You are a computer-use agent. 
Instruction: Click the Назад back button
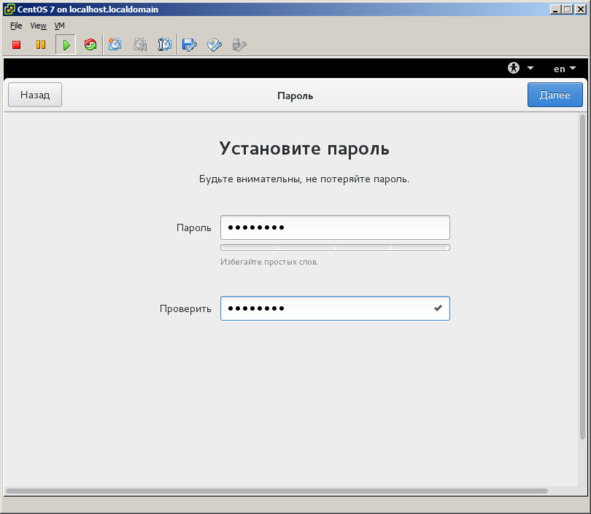(x=35, y=95)
